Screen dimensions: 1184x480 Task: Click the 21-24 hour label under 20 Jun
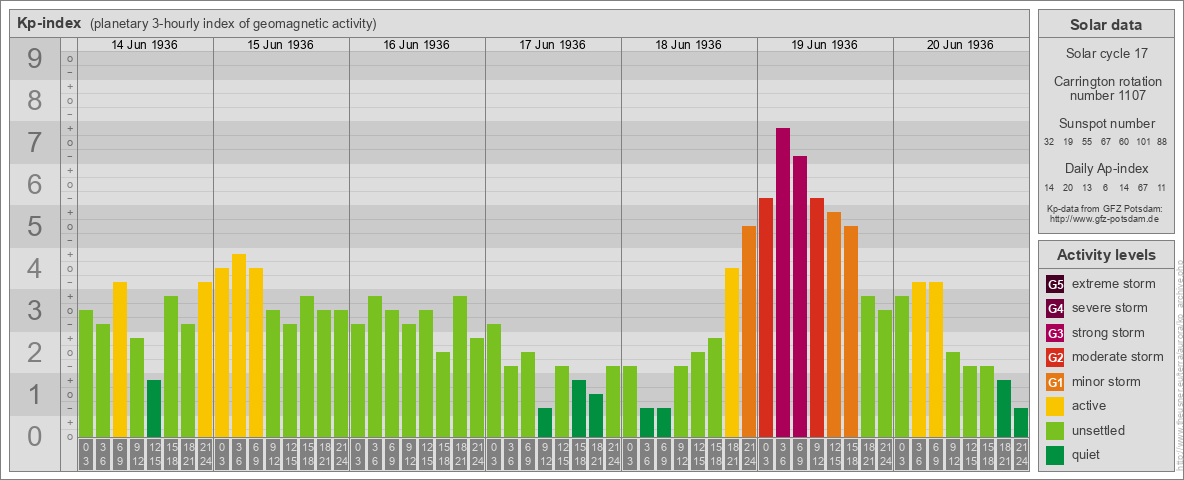[x=1021, y=454]
